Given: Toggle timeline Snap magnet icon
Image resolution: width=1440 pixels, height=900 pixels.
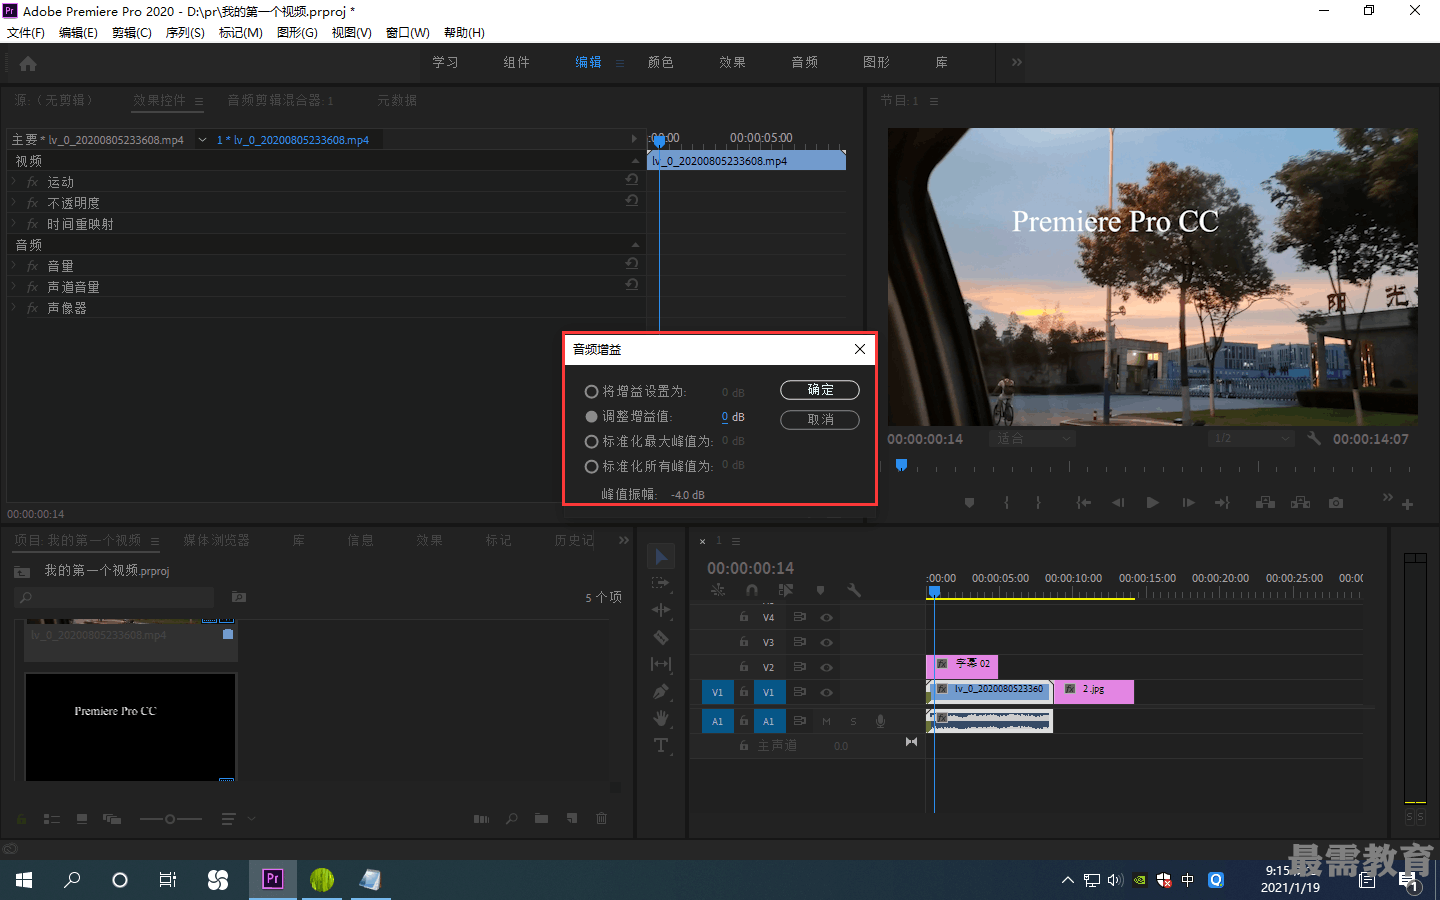Looking at the screenshot, I should (x=752, y=590).
